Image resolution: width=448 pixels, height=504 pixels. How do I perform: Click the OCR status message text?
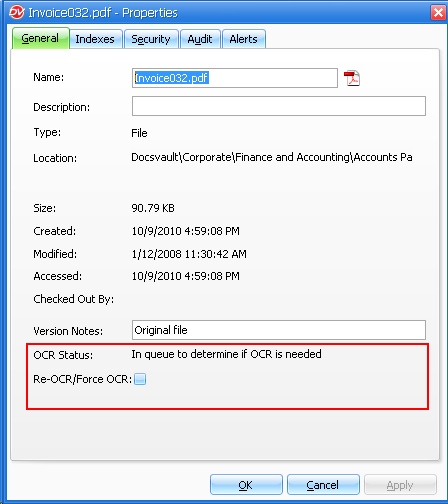click(226, 354)
